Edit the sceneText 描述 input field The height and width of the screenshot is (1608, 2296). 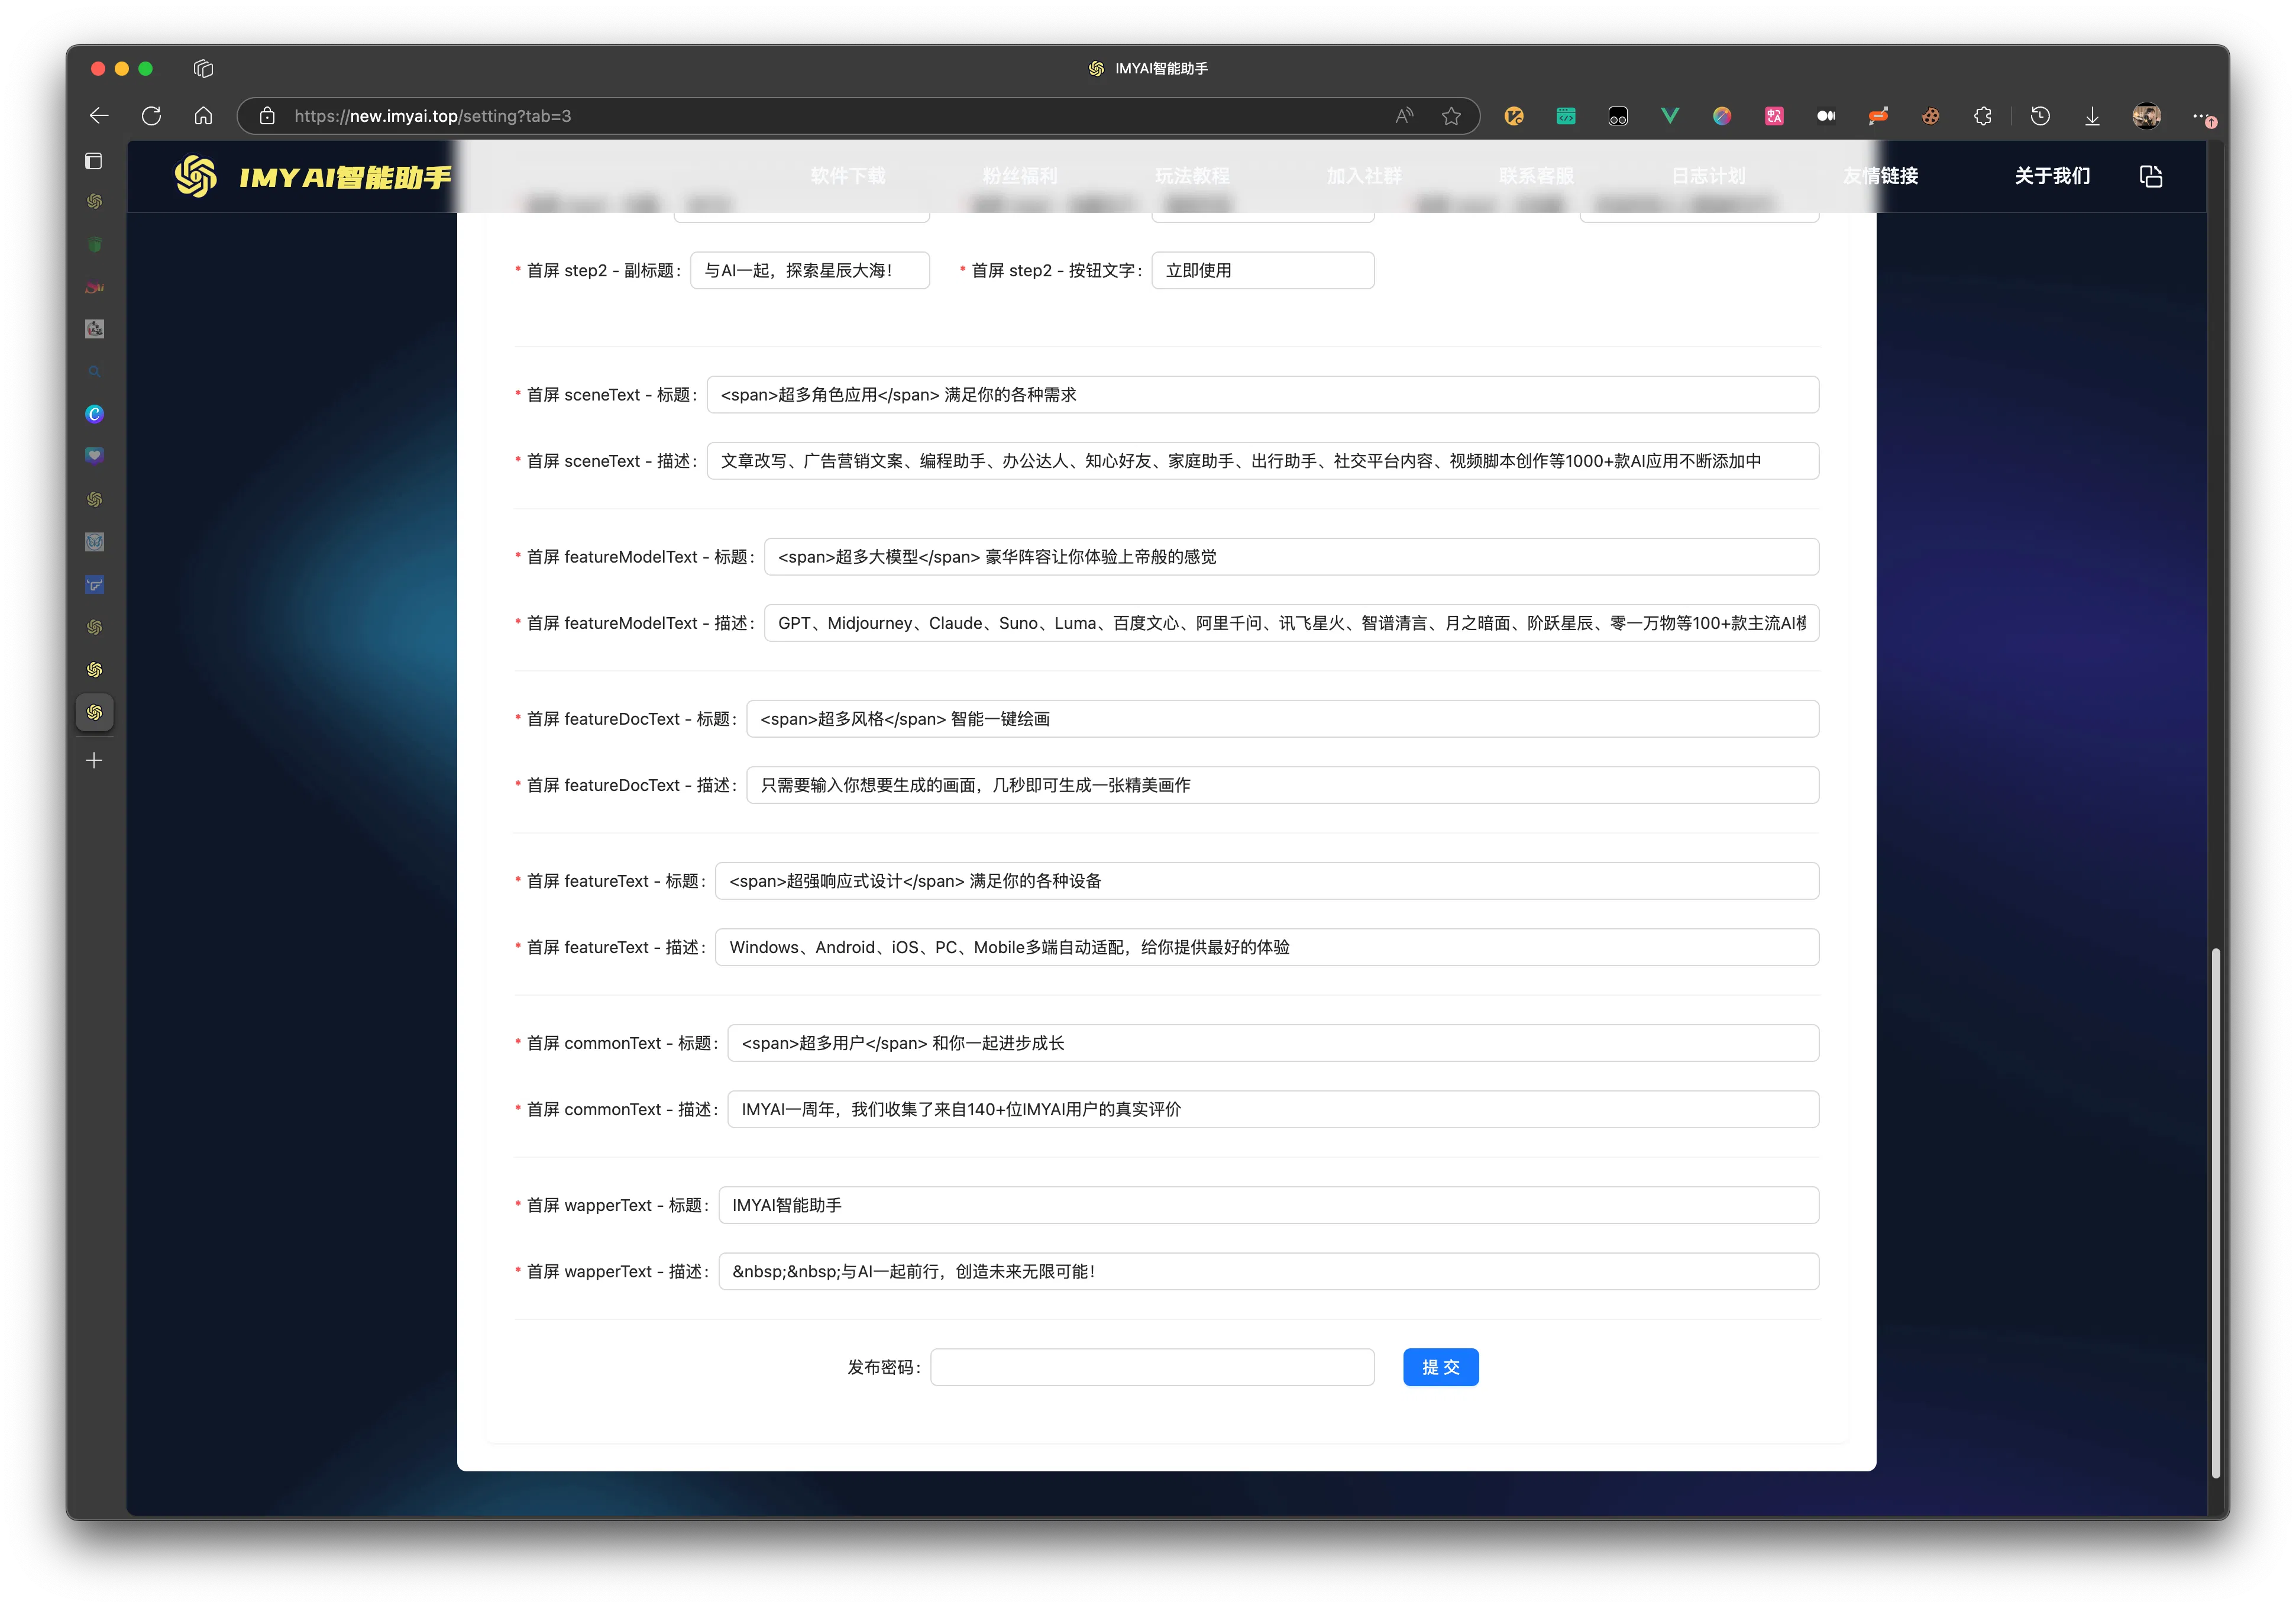[x=1263, y=461]
